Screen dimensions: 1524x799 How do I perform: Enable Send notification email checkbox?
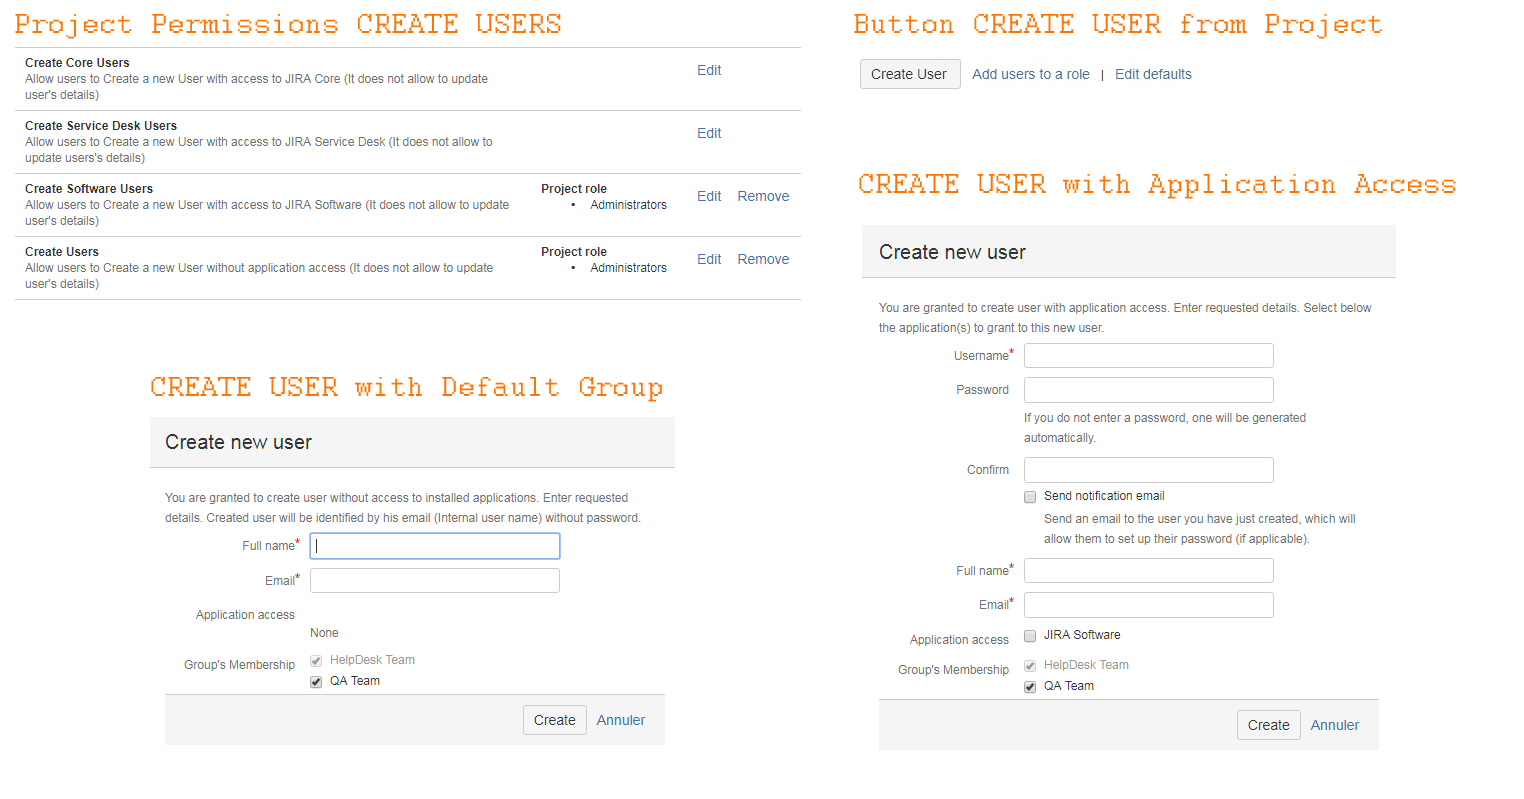pyautogui.click(x=1030, y=497)
